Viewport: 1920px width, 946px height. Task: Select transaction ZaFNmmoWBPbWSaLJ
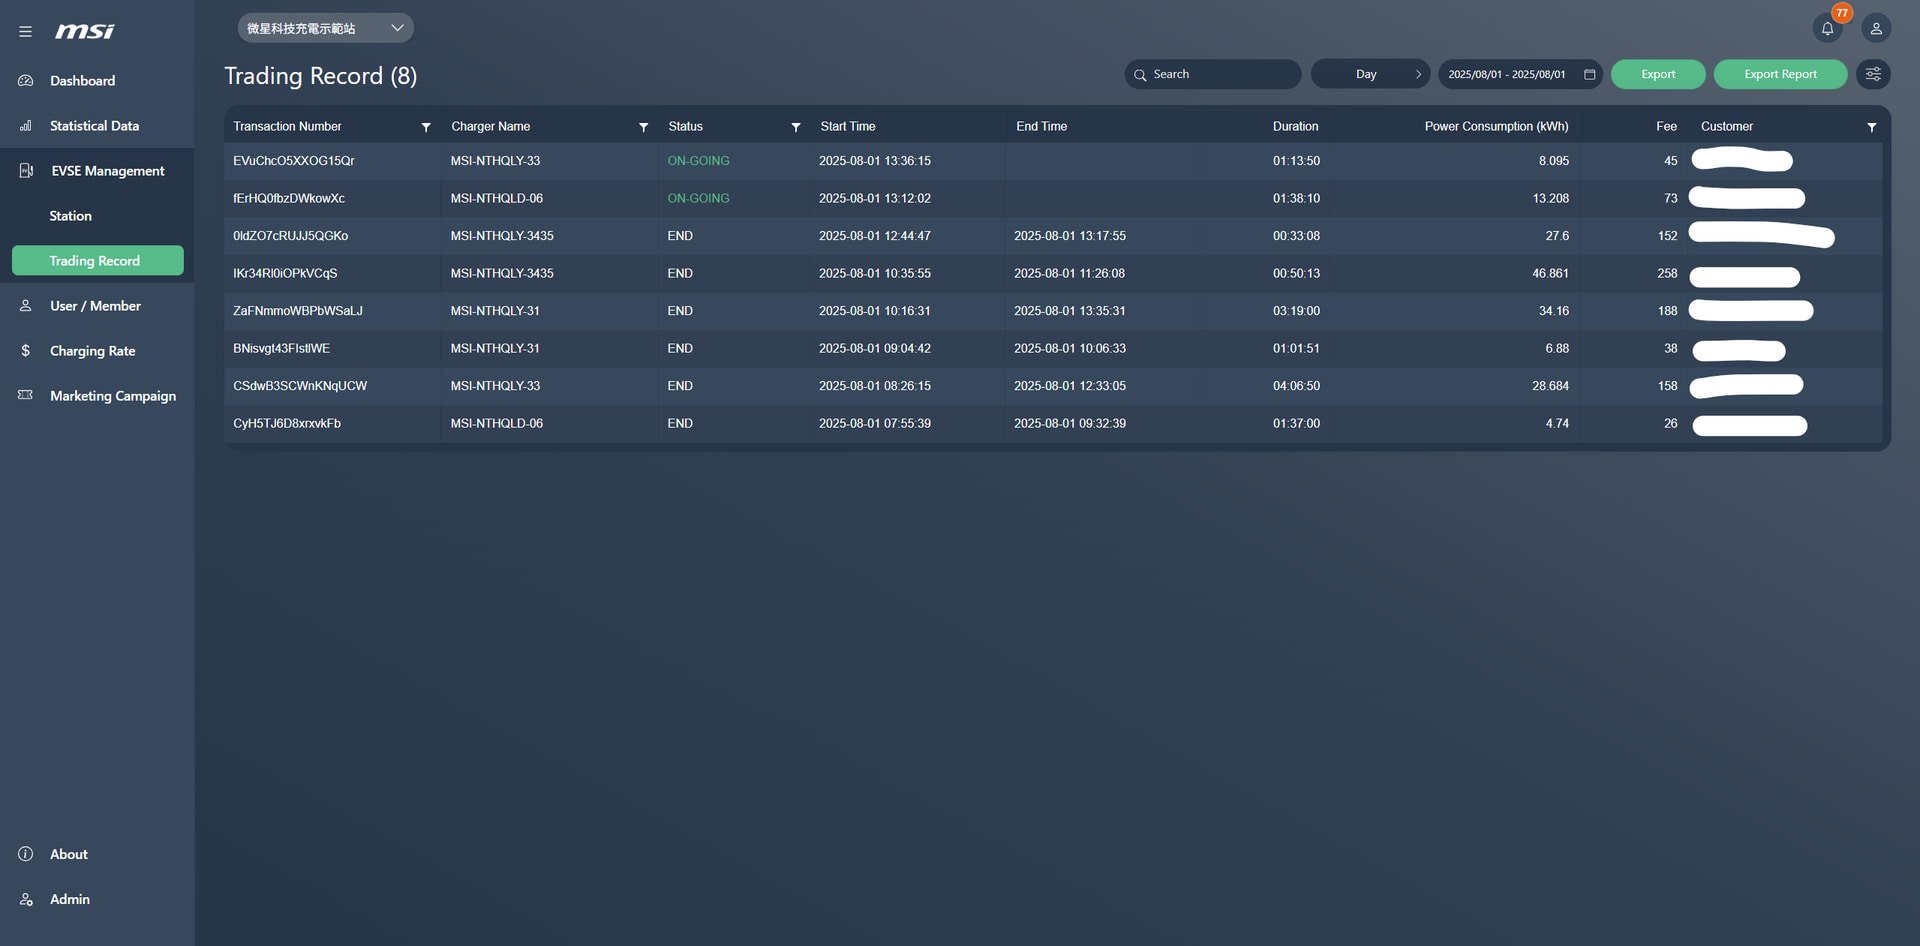pos(298,311)
